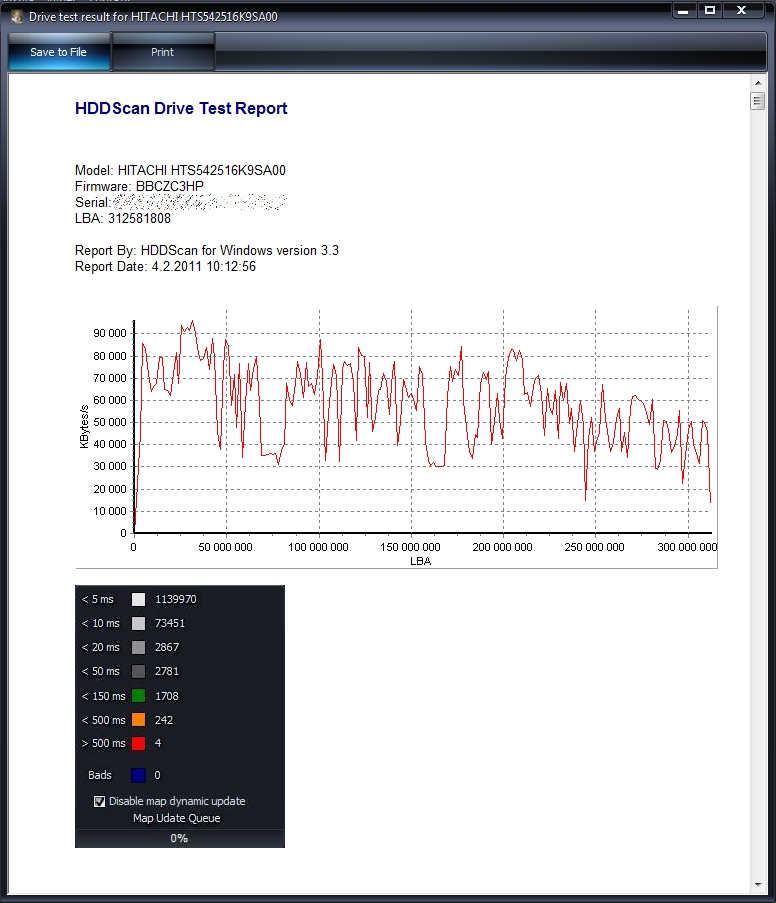Select the orange < 500 ms swatch

(x=139, y=720)
